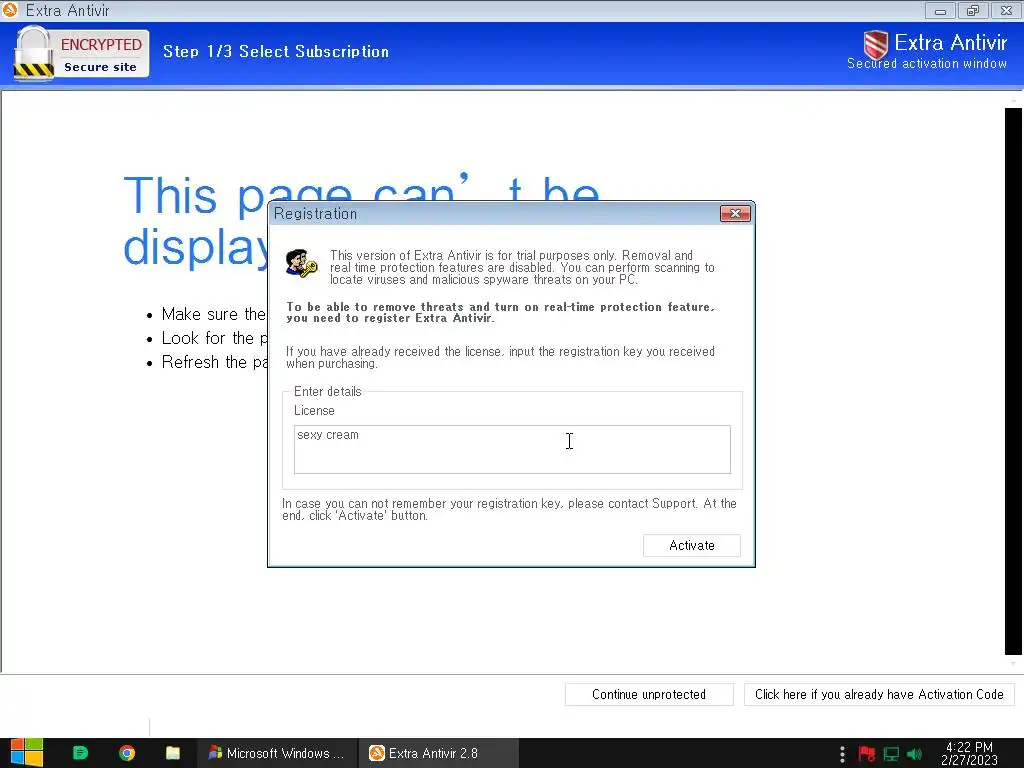Open the green chat app in the taskbar
Viewport: 1024px width, 768px height.
80,753
